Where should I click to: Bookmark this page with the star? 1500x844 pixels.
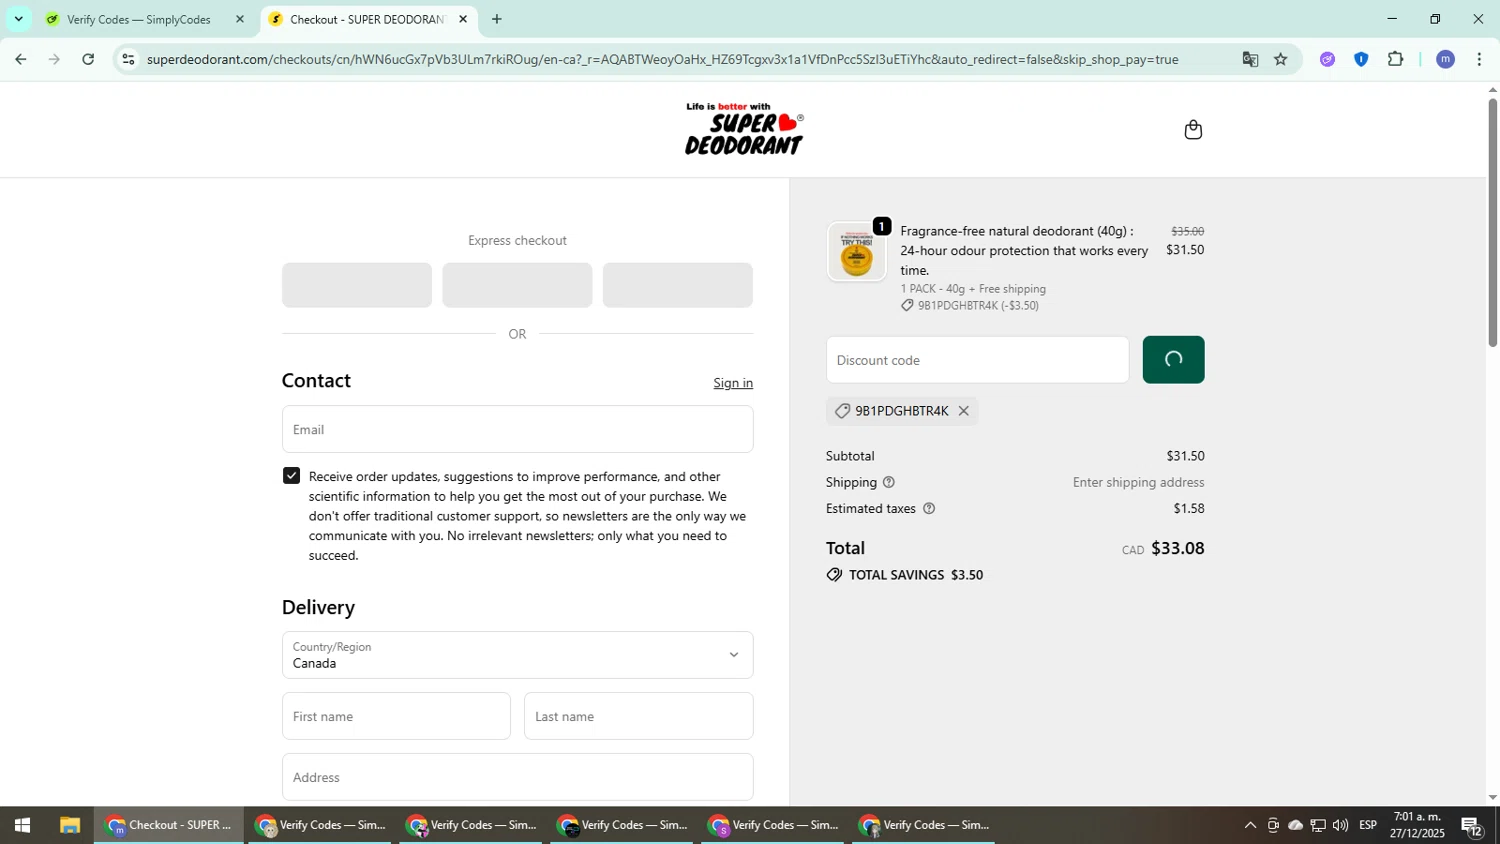(1281, 59)
